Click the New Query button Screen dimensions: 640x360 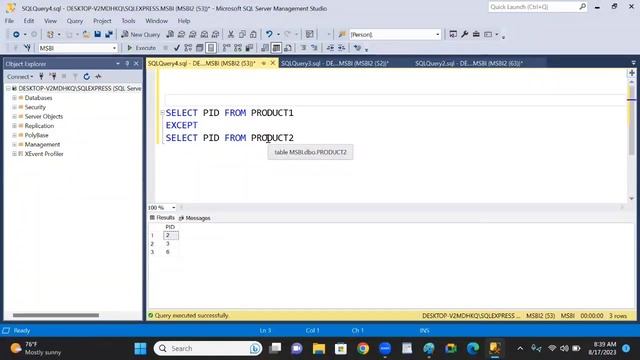coord(141,35)
